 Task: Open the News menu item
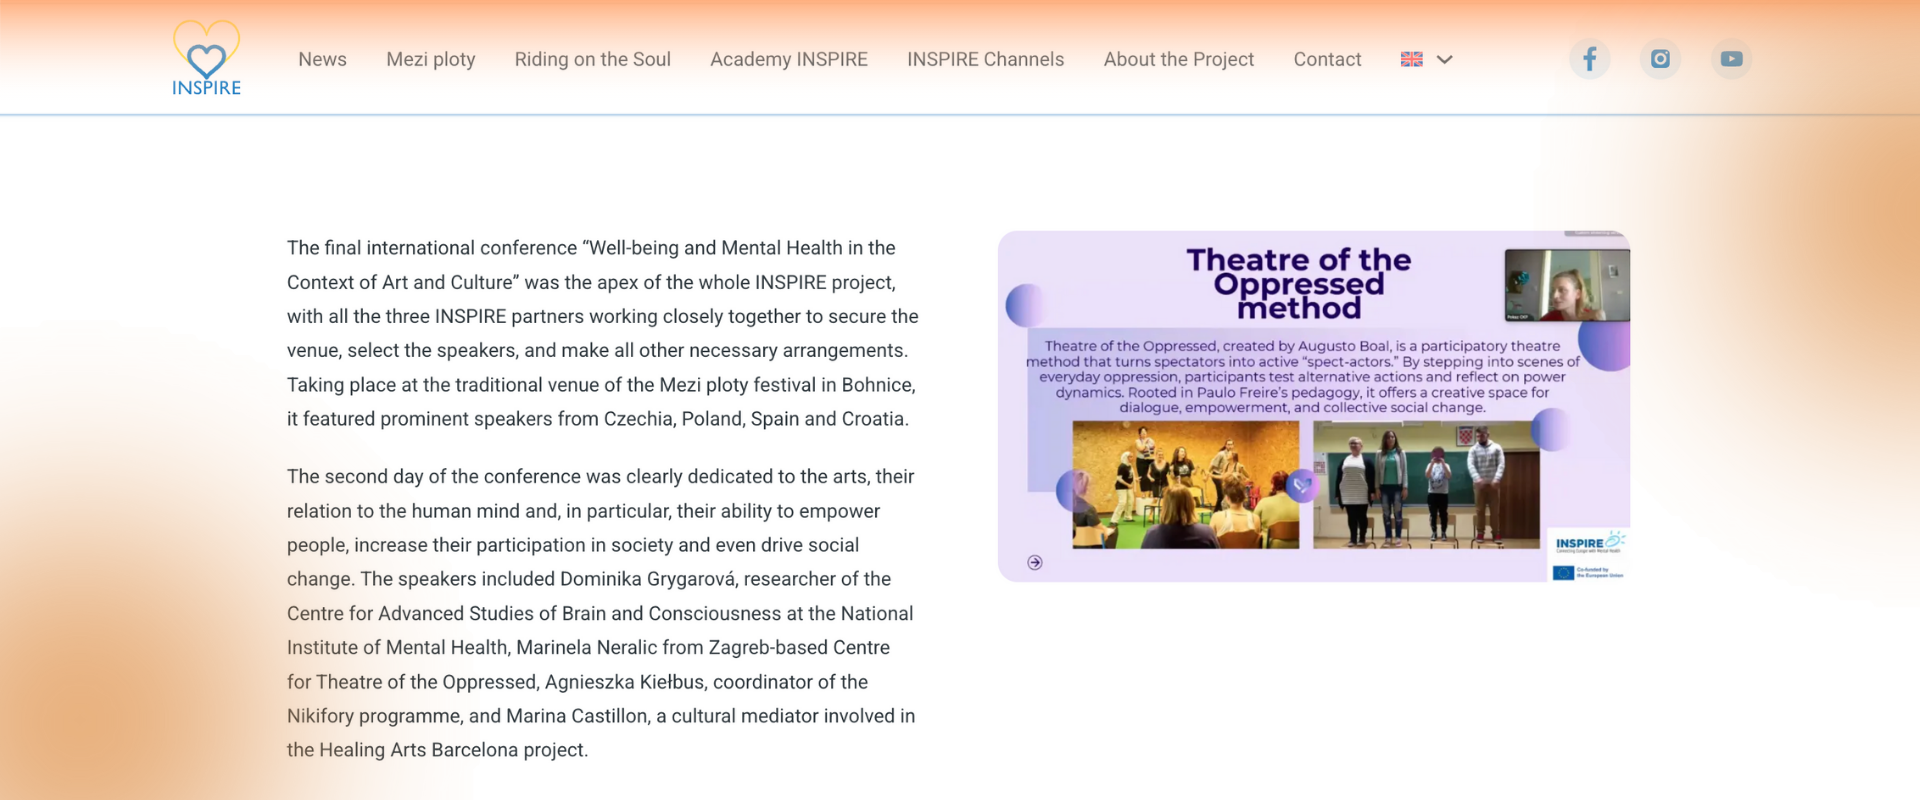pyautogui.click(x=322, y=59)
